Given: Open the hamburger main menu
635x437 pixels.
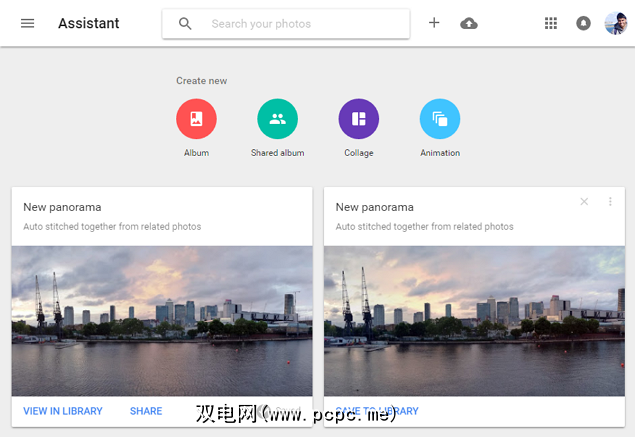Looking at the screenshot, I should click(28, 23).
